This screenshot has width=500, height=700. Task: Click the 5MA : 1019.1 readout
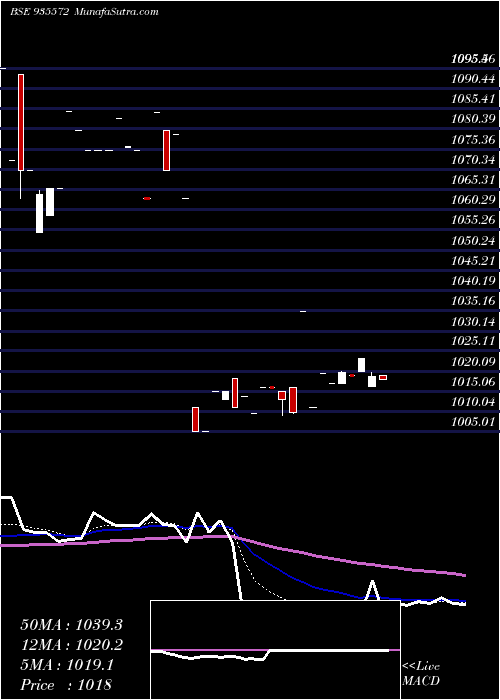pyautogui.click(x=67, y=665)
